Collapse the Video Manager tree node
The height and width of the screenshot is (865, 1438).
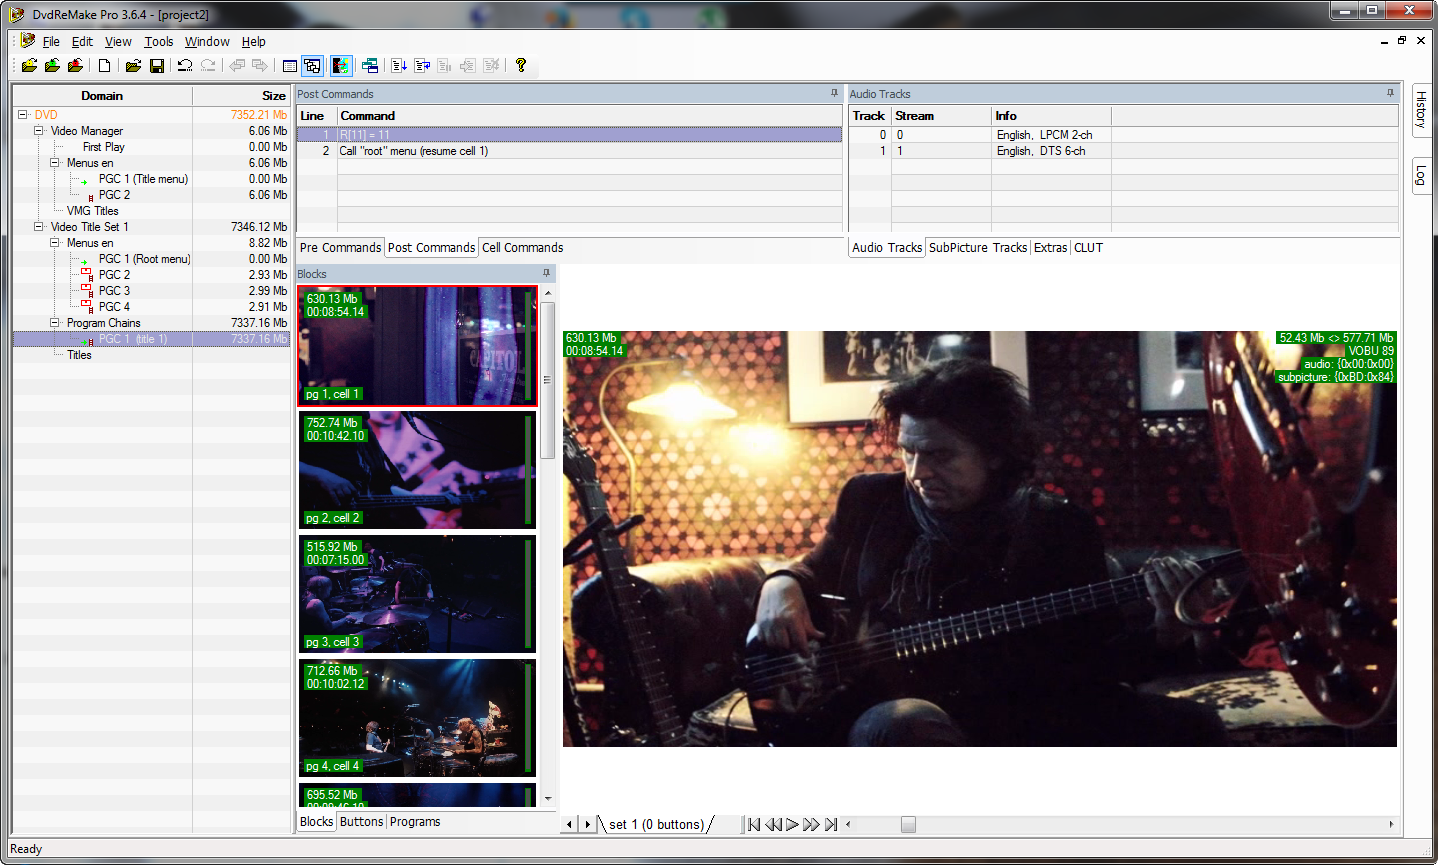(x=39, y=131)
